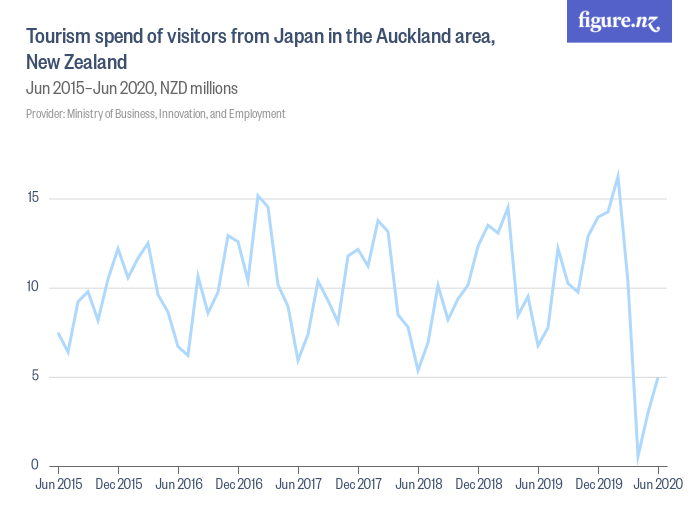Click the 10 label on the y-axis
Image resolution: width=700 pixels, height=525 pixels.
point(33,288)
